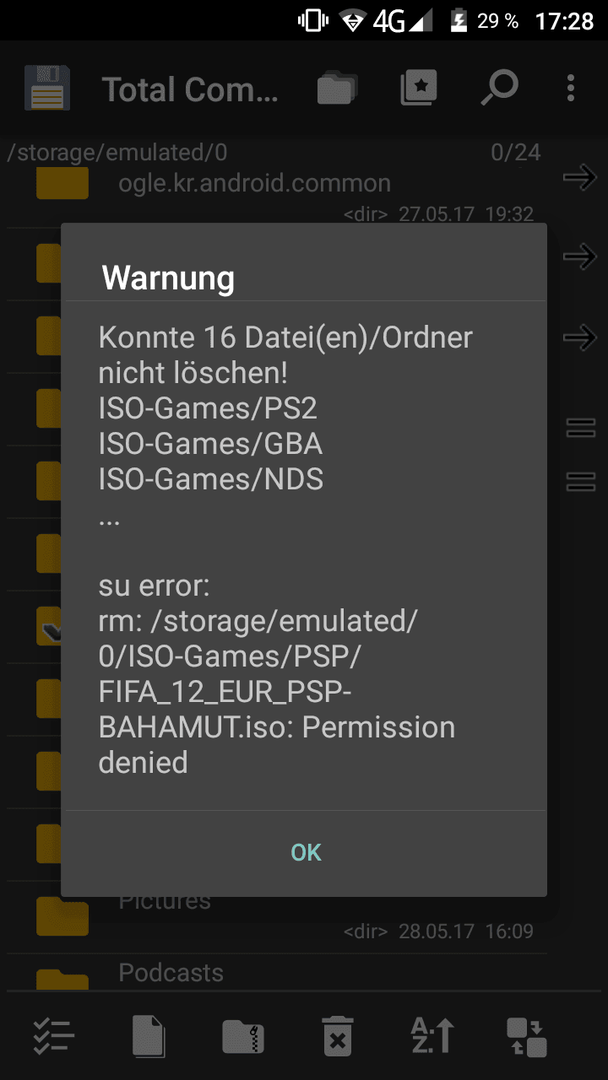
Task: Tap the select files checklist icon
Action: click(54, 1036)
